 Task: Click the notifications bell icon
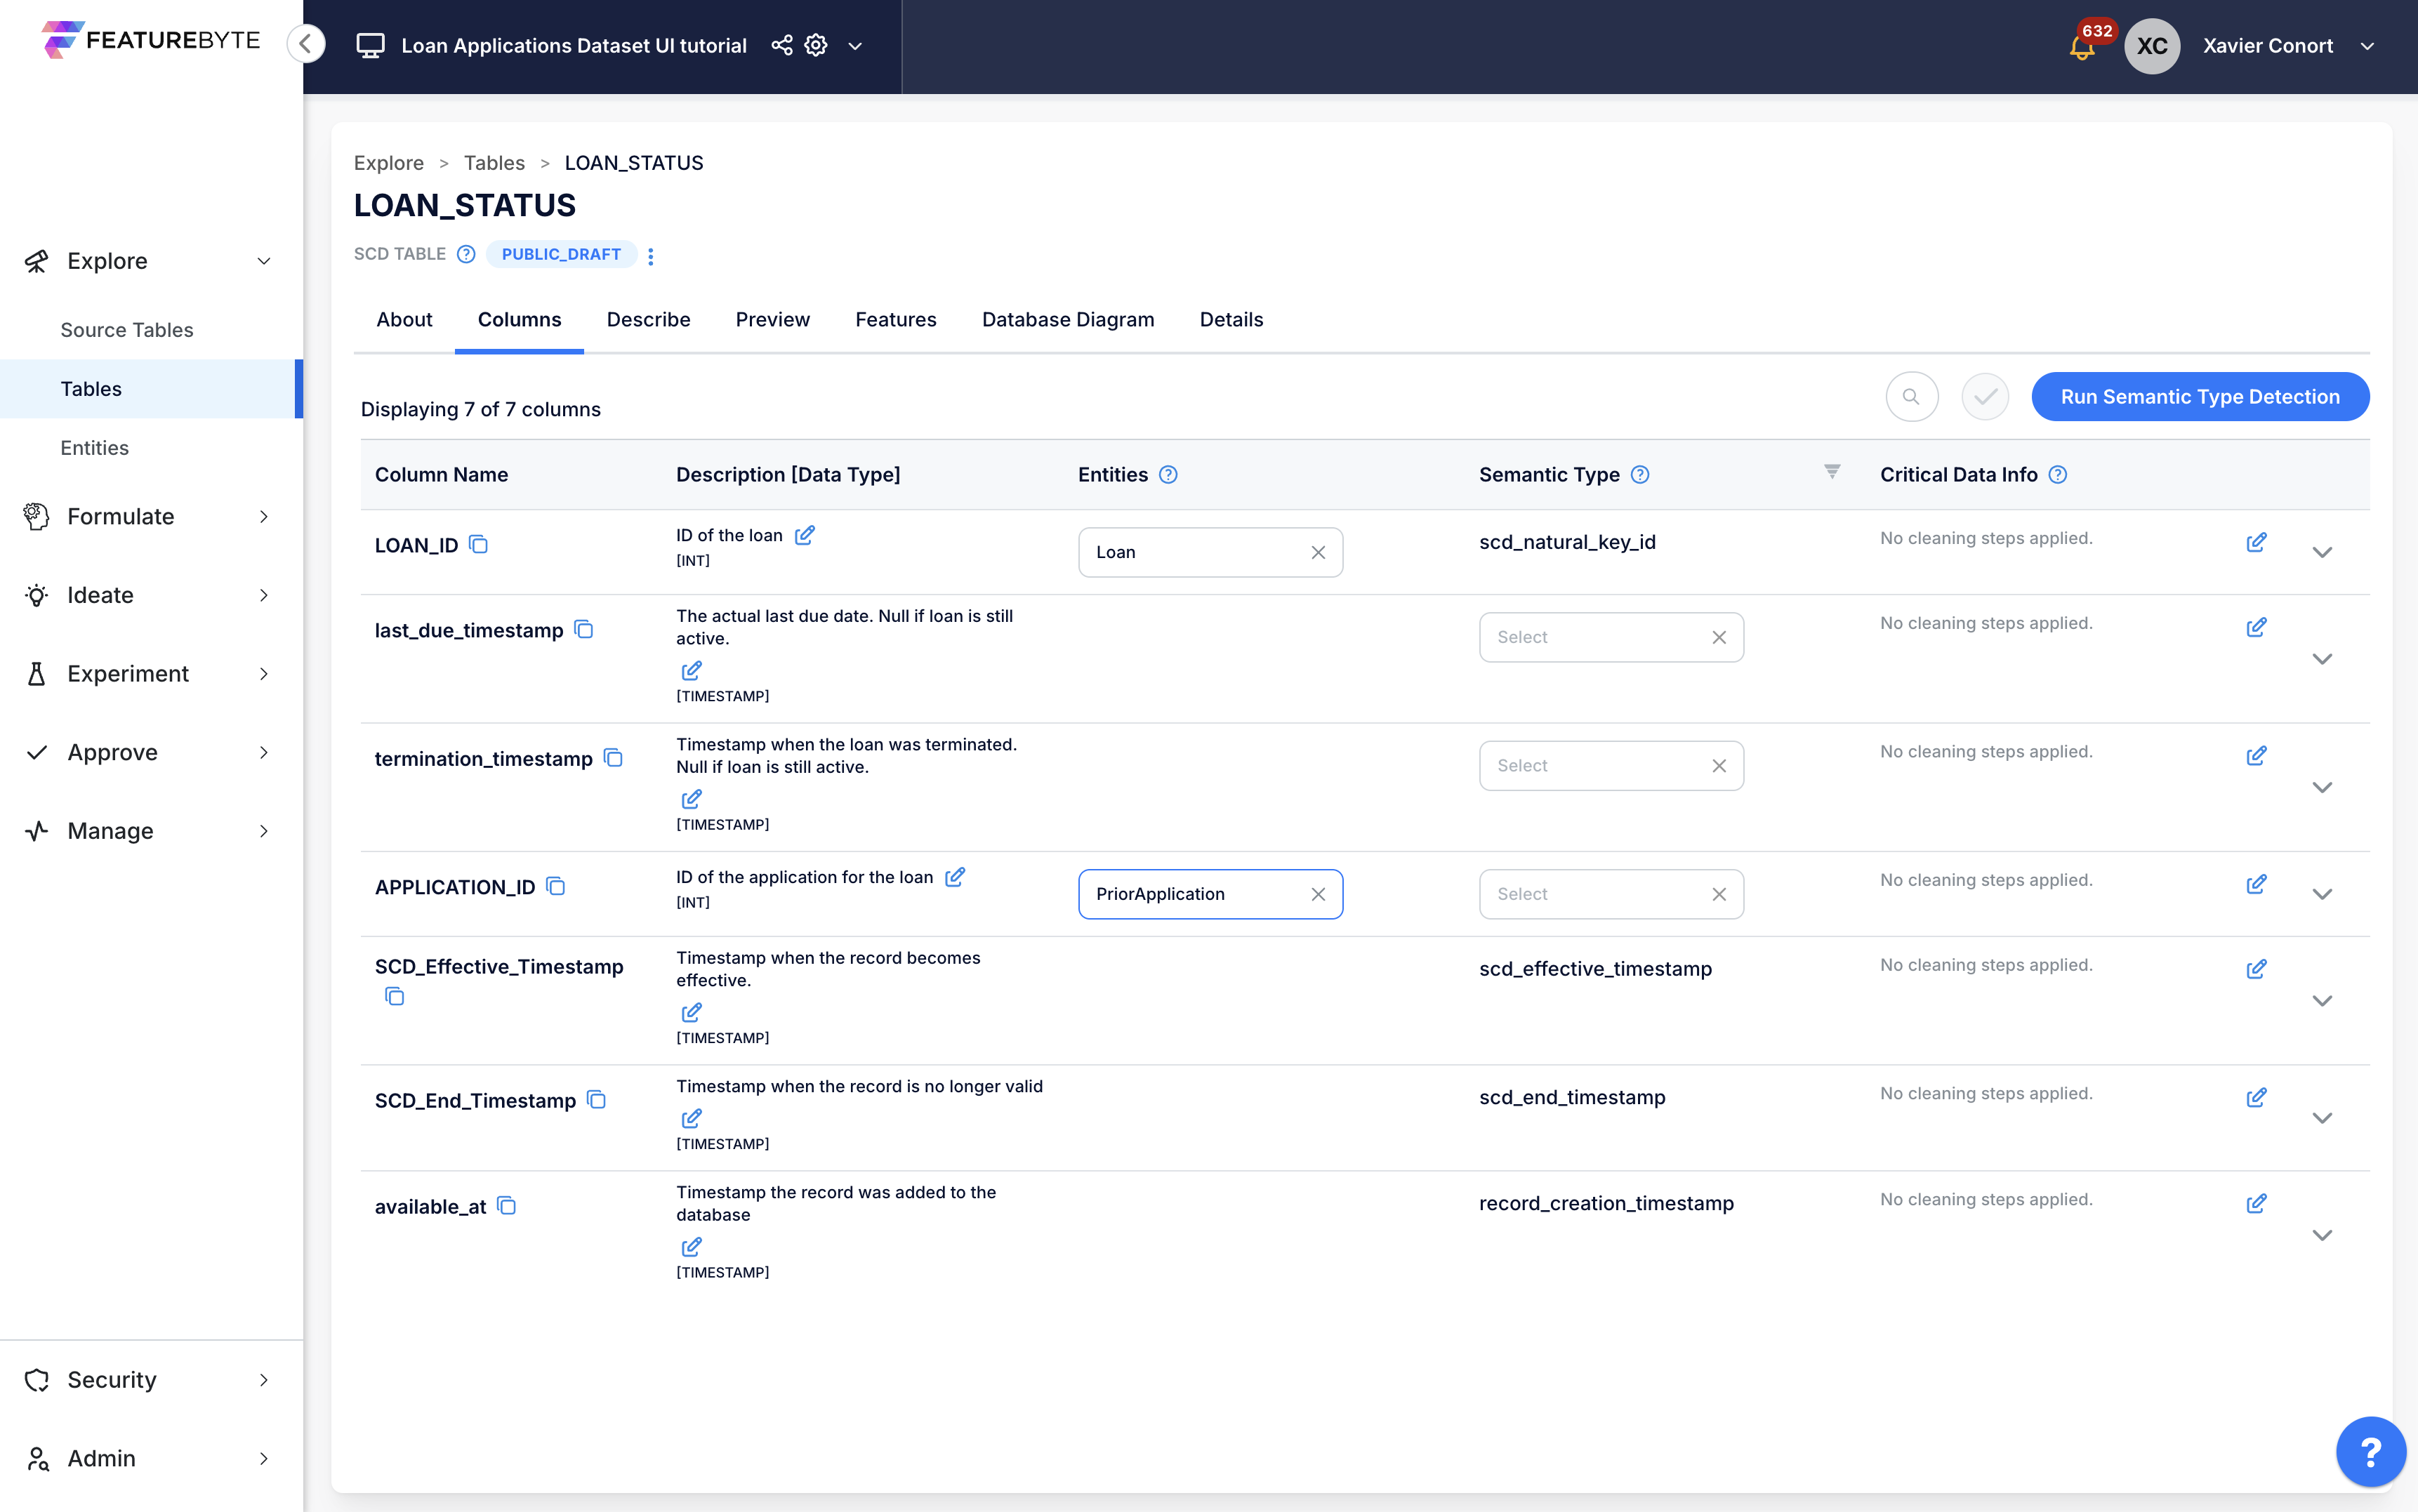[x=2081, y=47]
